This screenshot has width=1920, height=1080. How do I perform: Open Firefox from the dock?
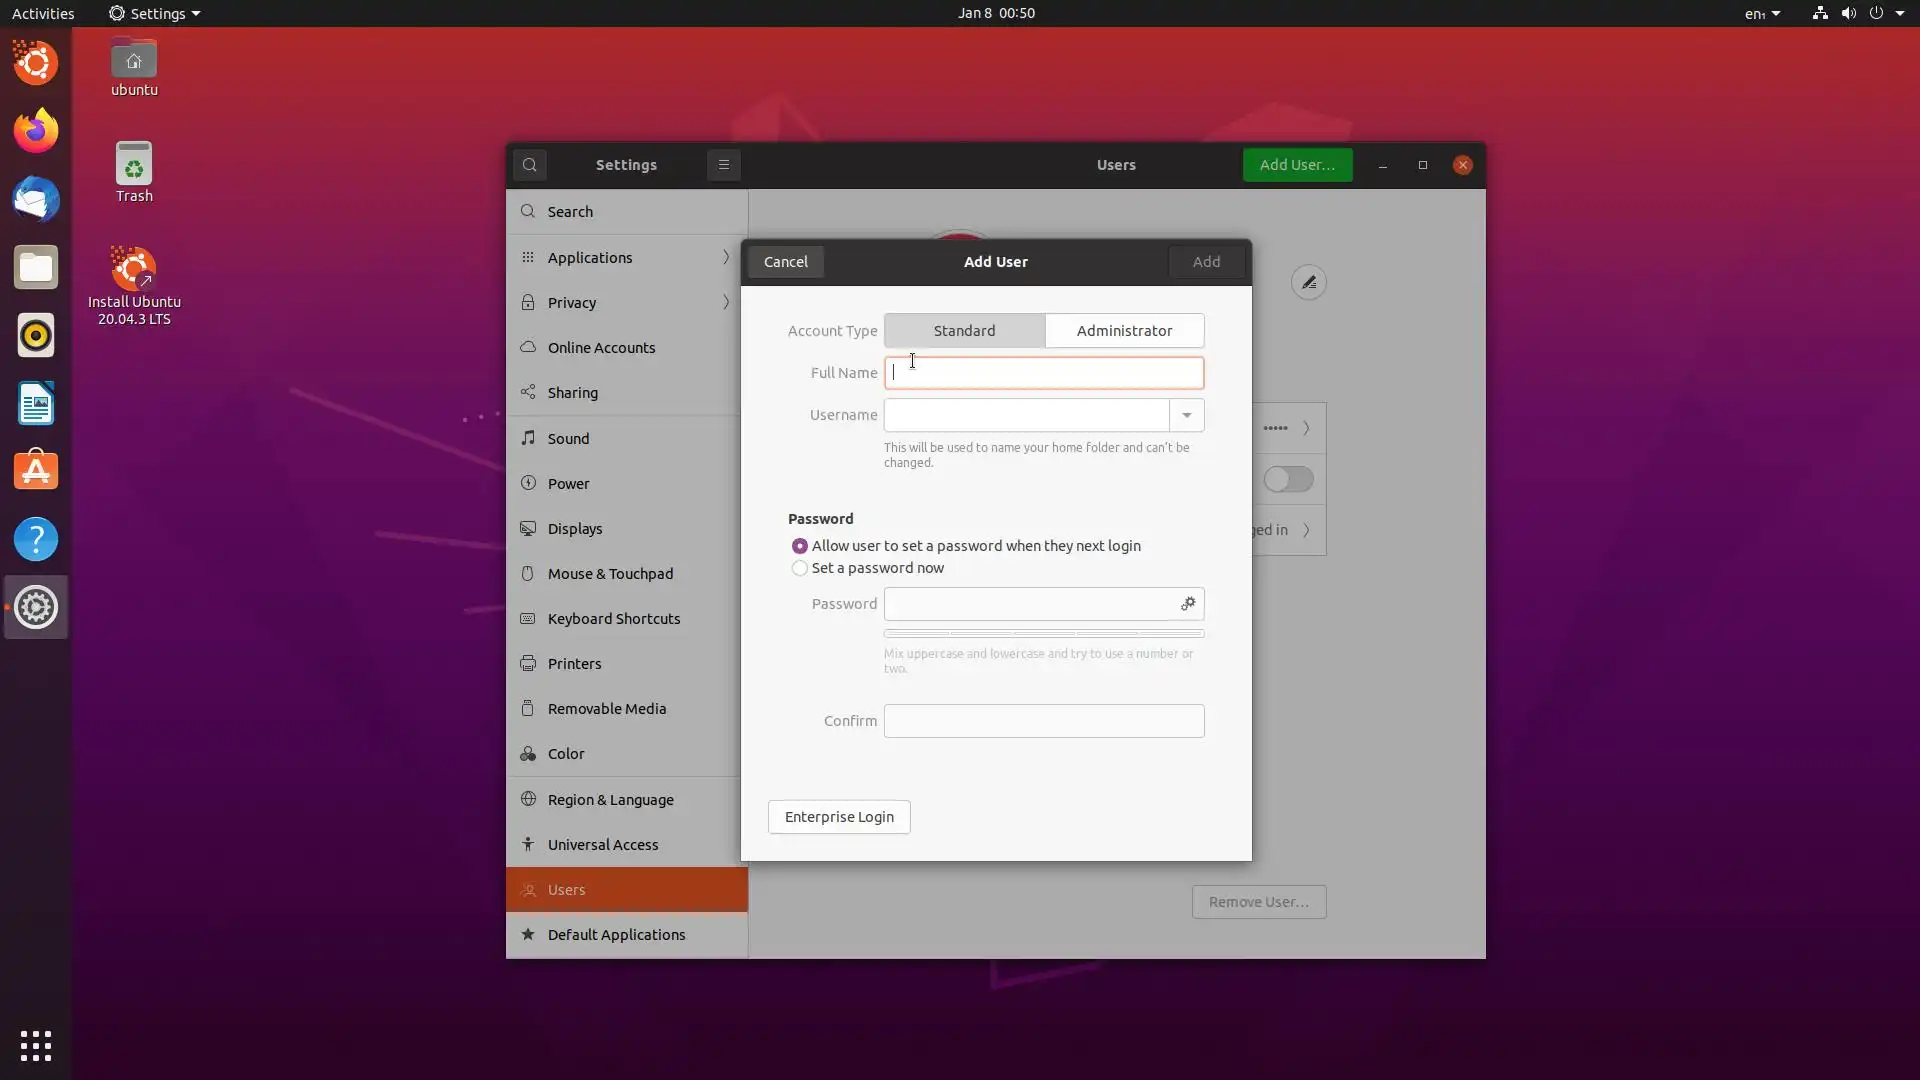(x=36, y=131)
